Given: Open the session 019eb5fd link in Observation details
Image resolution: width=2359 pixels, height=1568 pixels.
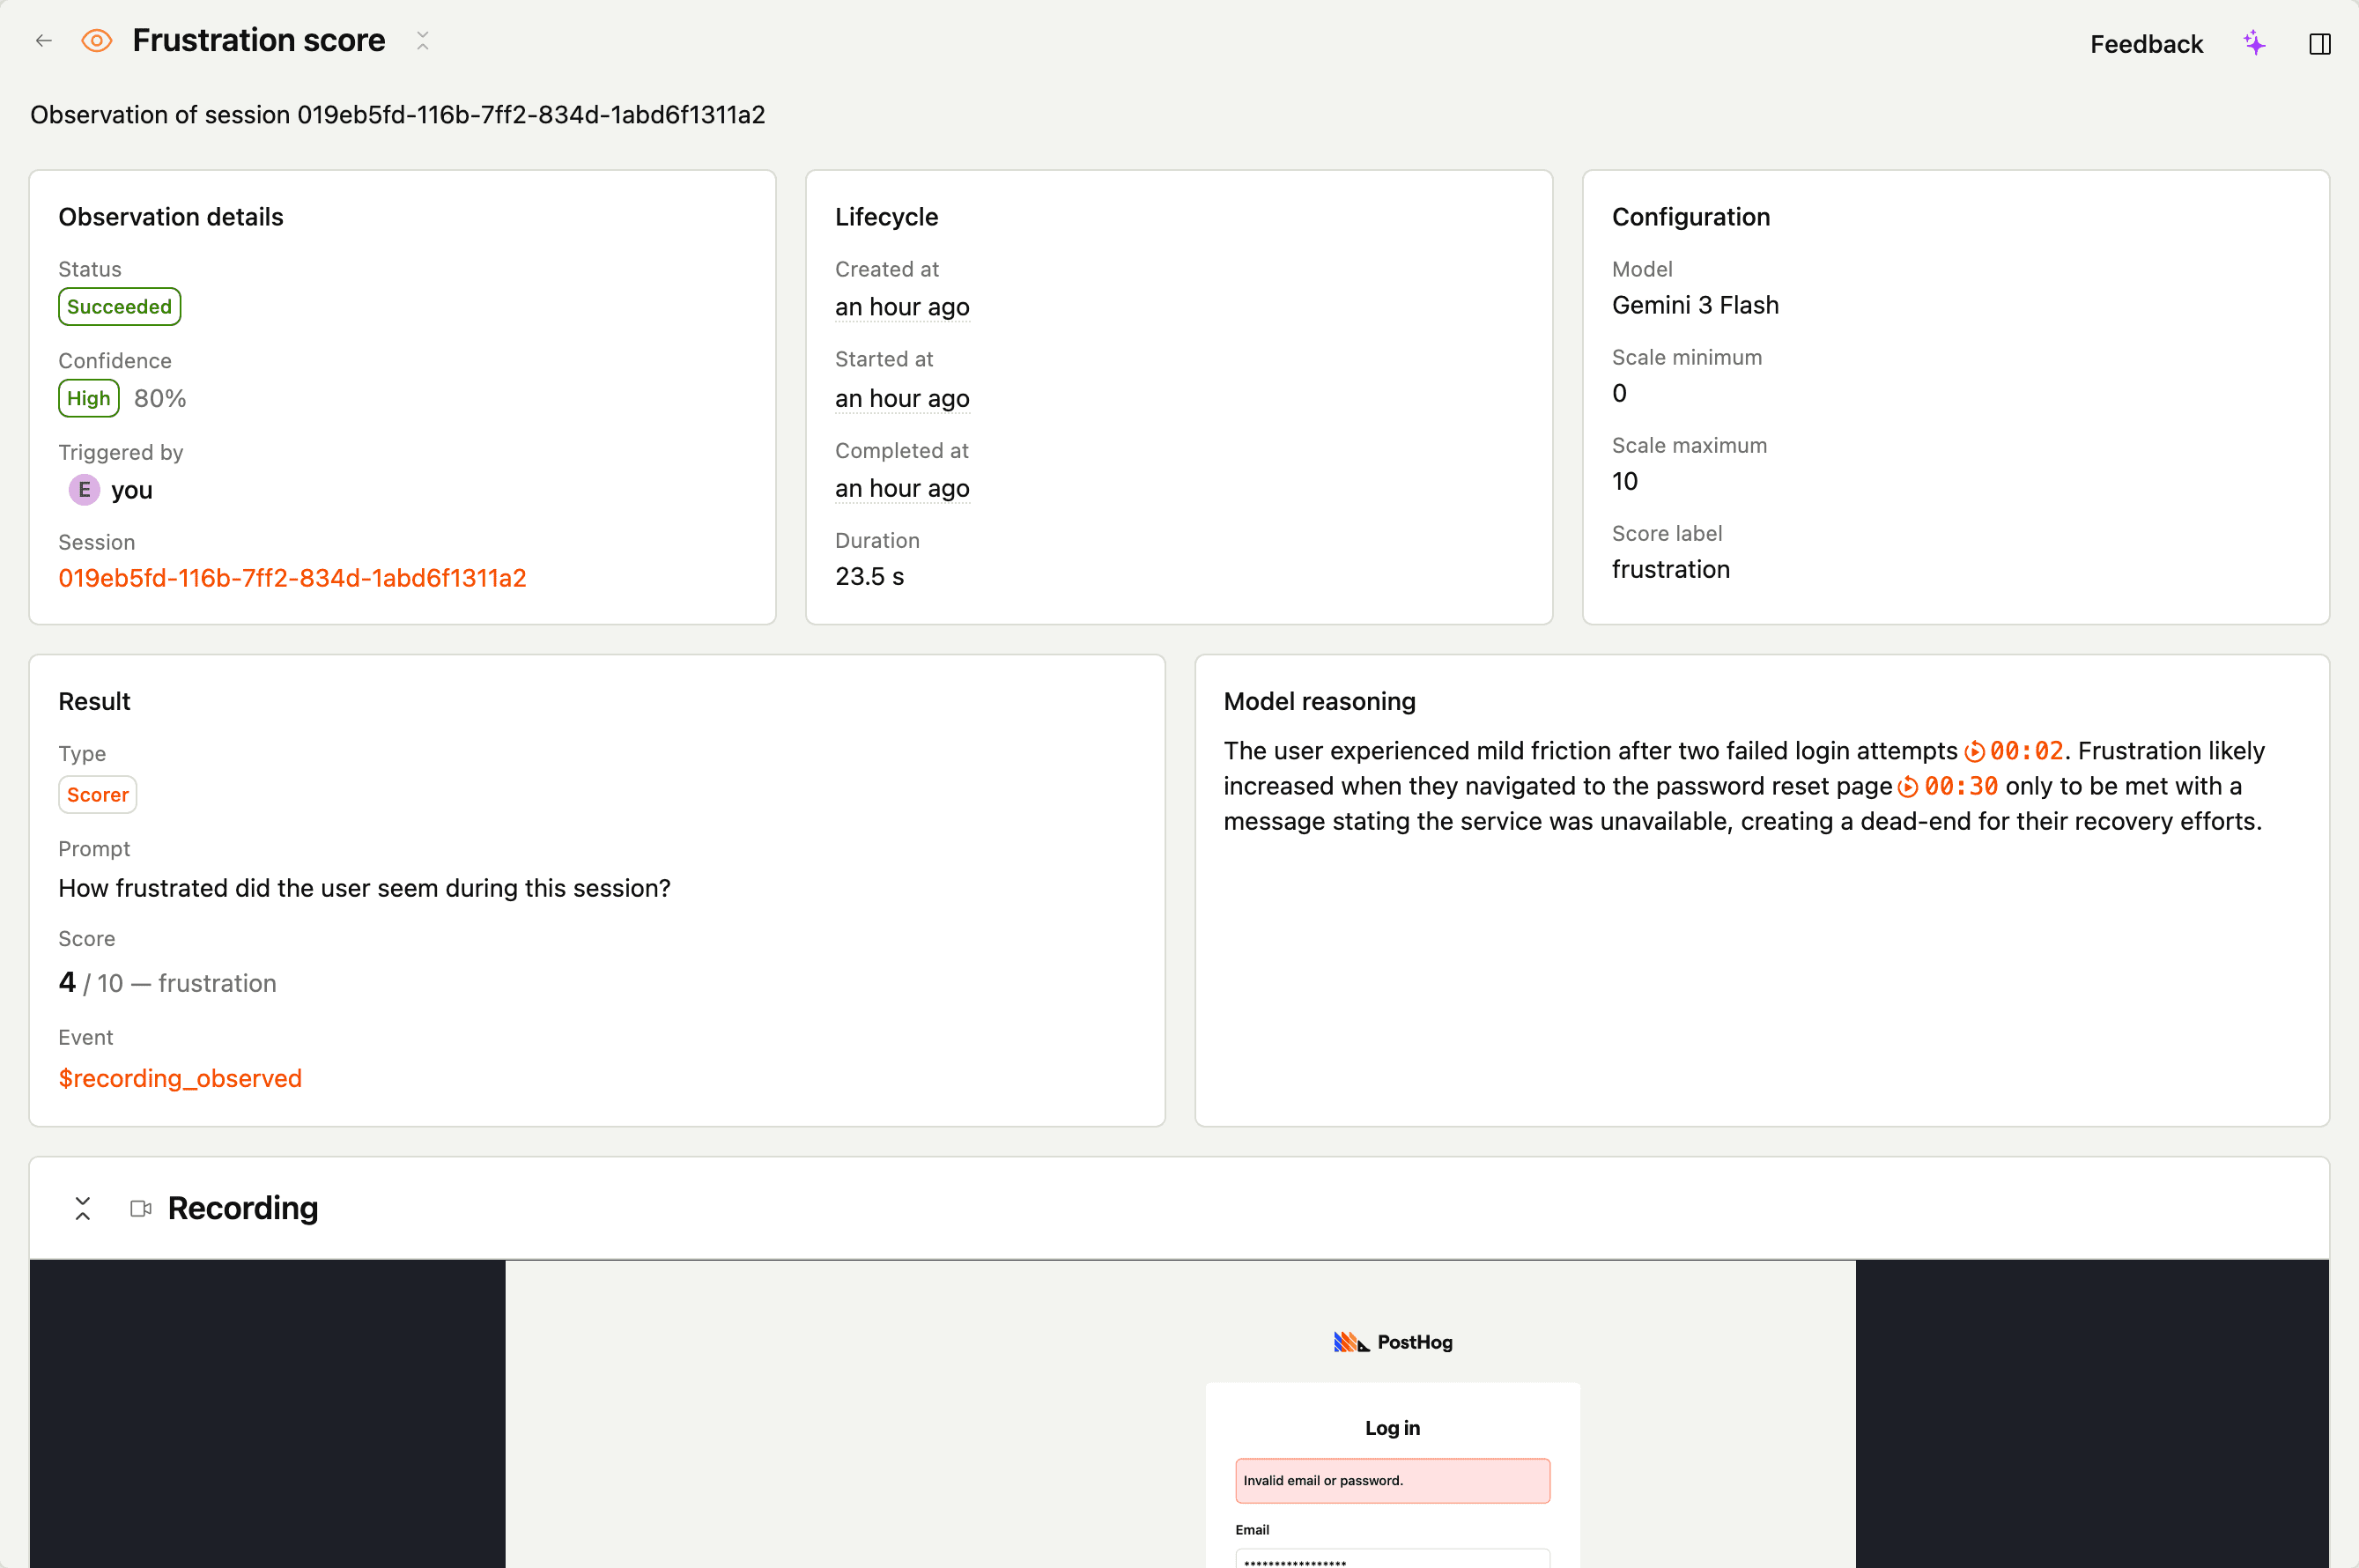Looking at the screenshot, I should click(292, 578).
